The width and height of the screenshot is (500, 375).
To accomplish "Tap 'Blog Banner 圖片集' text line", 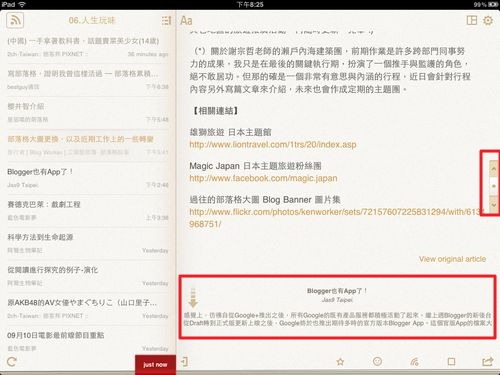I will [x=265, y=200].
